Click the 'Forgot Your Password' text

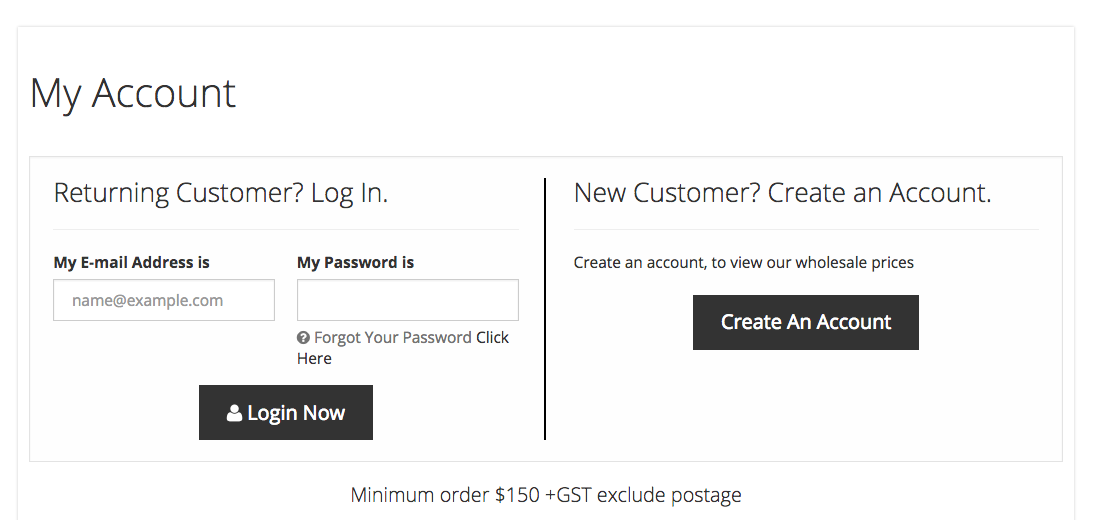392,337
